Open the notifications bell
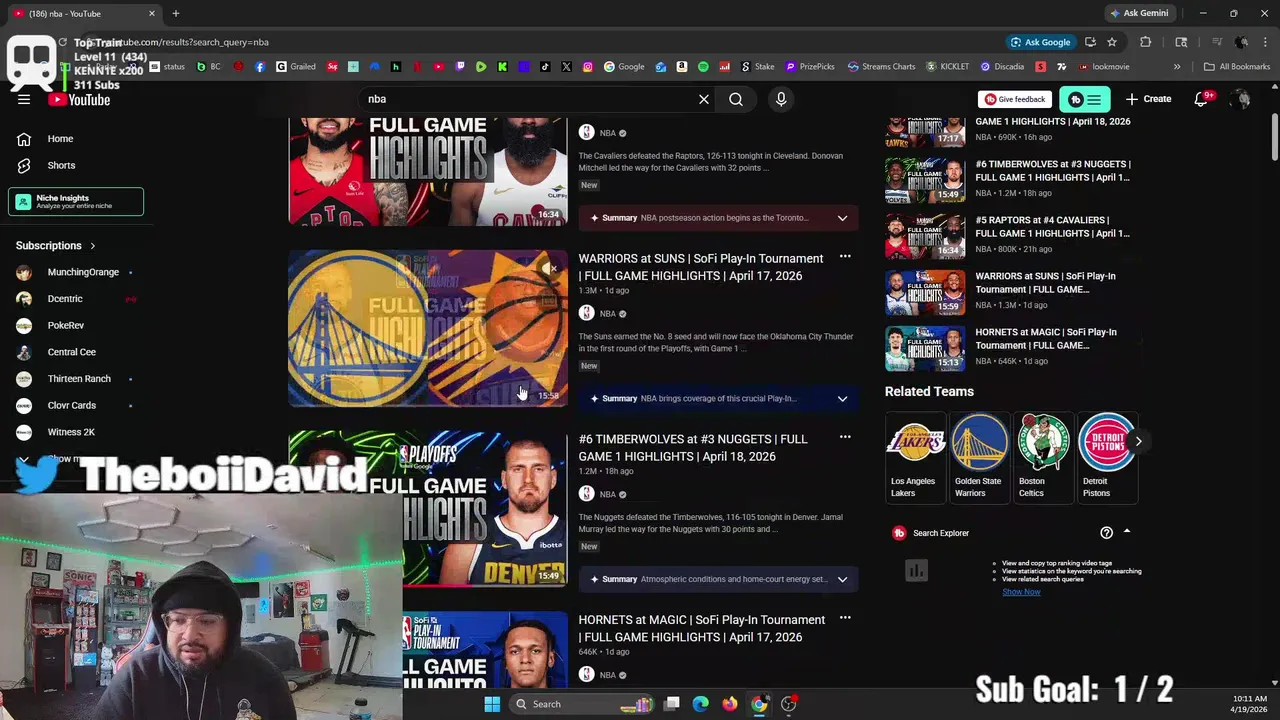This screenshot has height=720, width=1280. tap(1202, 99)
